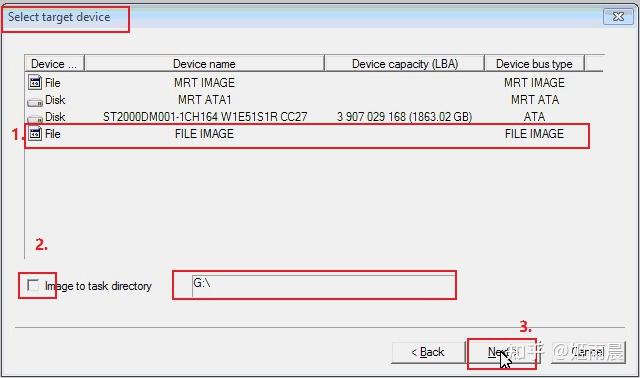Click the MRT ATA1 disk icon
This screenshot has height=378, width=640.
click(x=35, y=102)
